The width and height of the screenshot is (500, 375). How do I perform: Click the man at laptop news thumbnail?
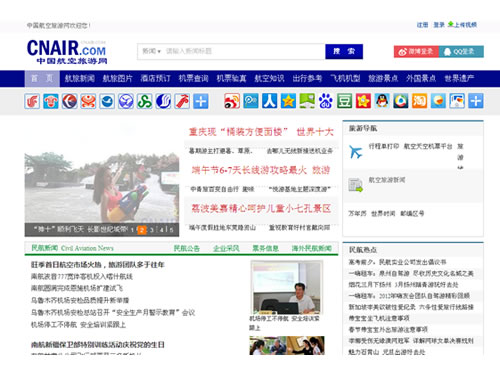tap(287, 287)
